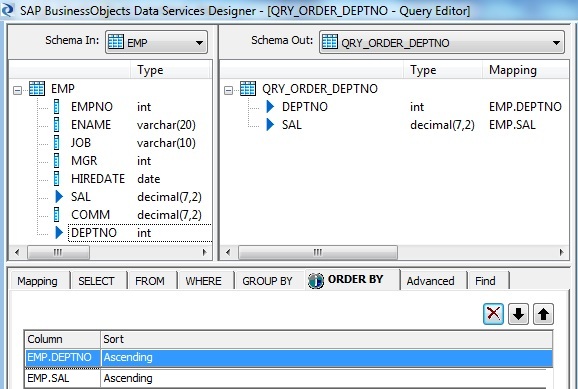Select DEPTNO output column in QRY_ORDER_DEPTNO
Viewport: 578px width, 389px height.
pos(305,107)
